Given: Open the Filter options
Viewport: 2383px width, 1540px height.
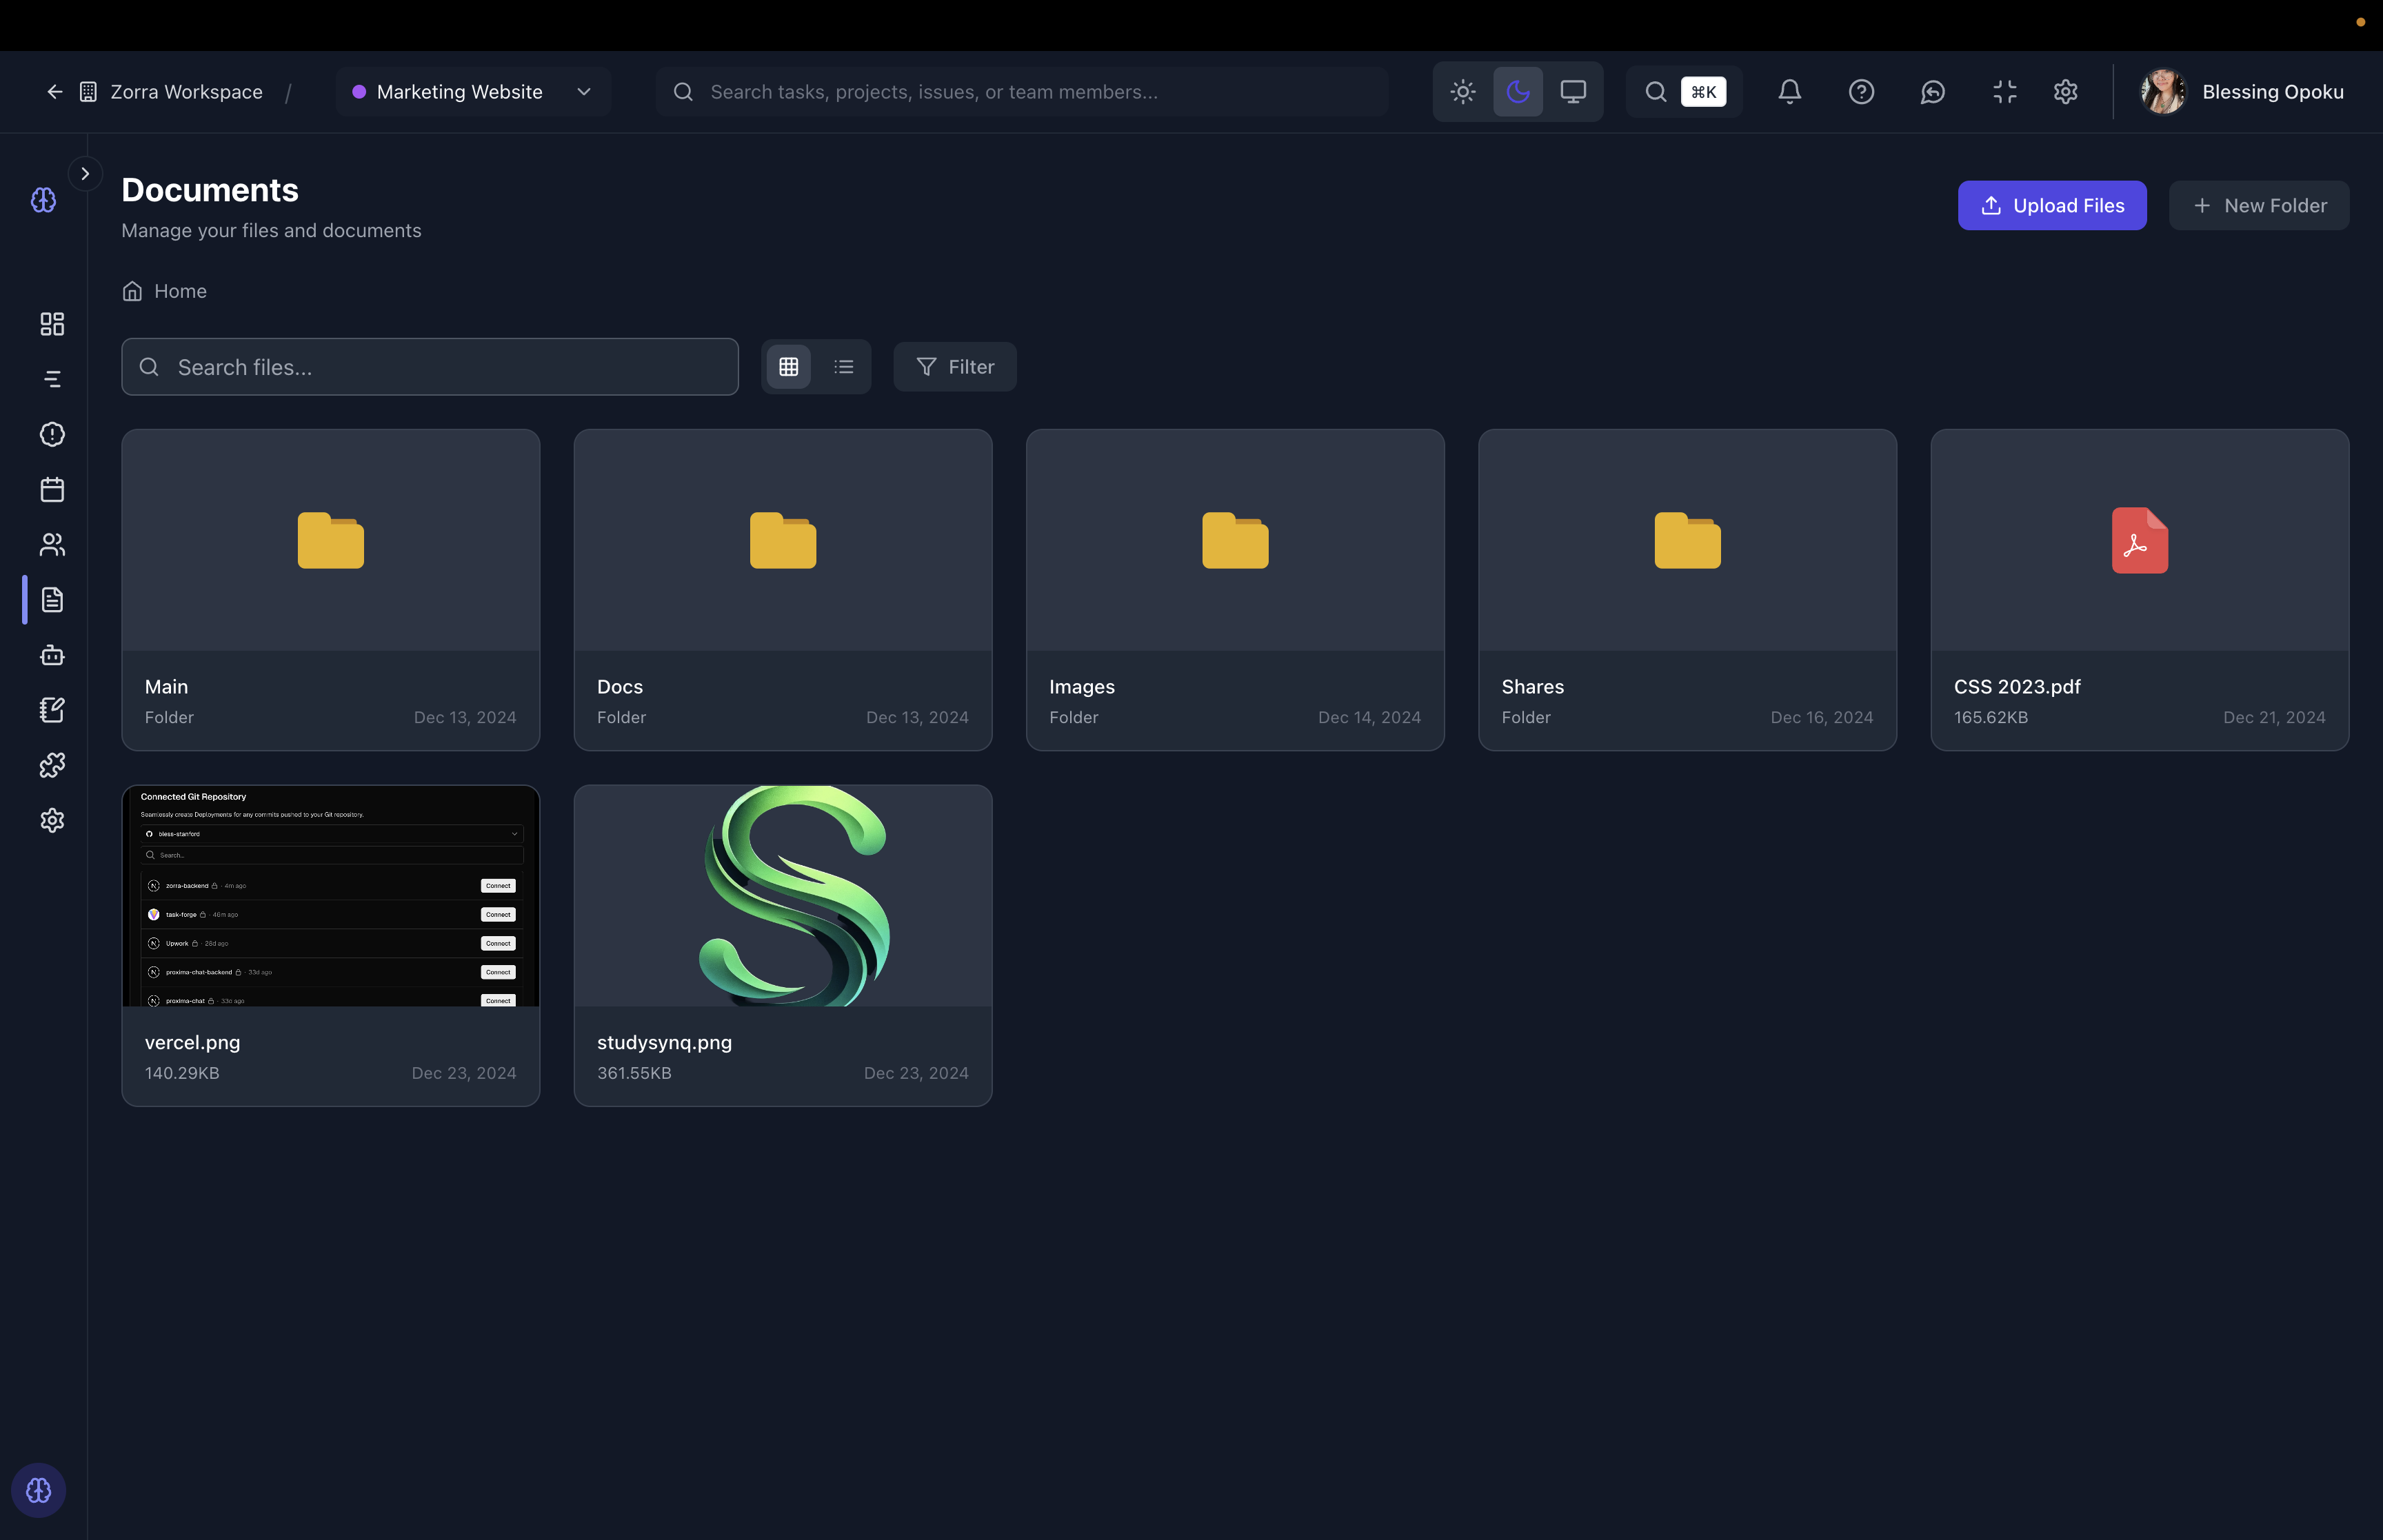Looking at the screenshot, I should point(955,367).
